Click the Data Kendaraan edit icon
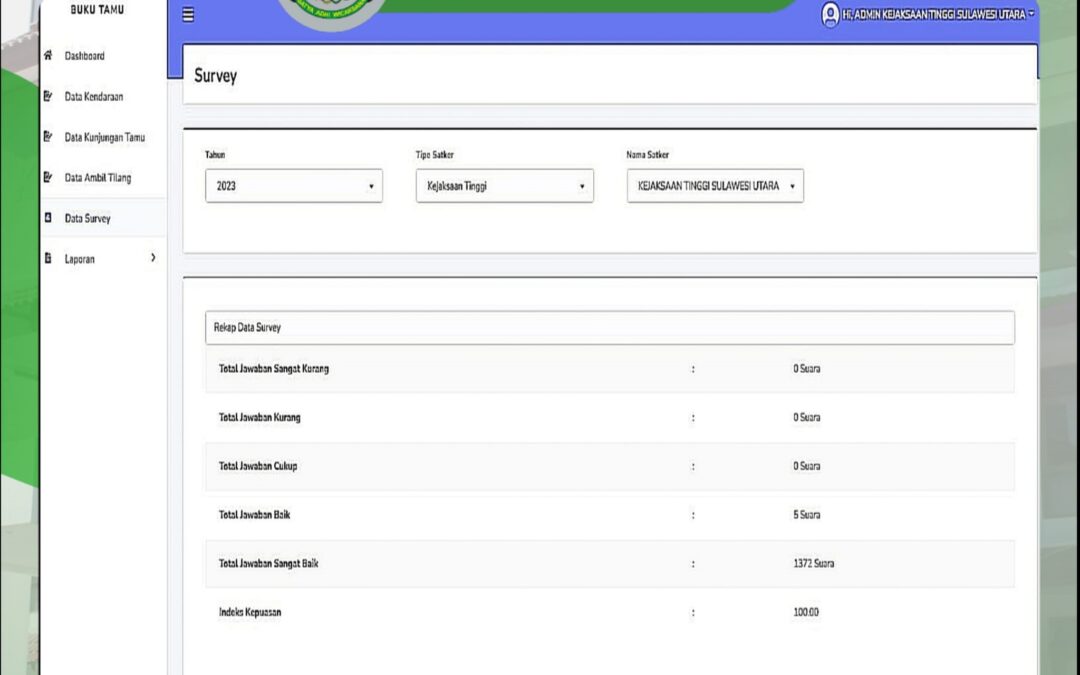This screenshot has height=675, width=1080. 48,97
